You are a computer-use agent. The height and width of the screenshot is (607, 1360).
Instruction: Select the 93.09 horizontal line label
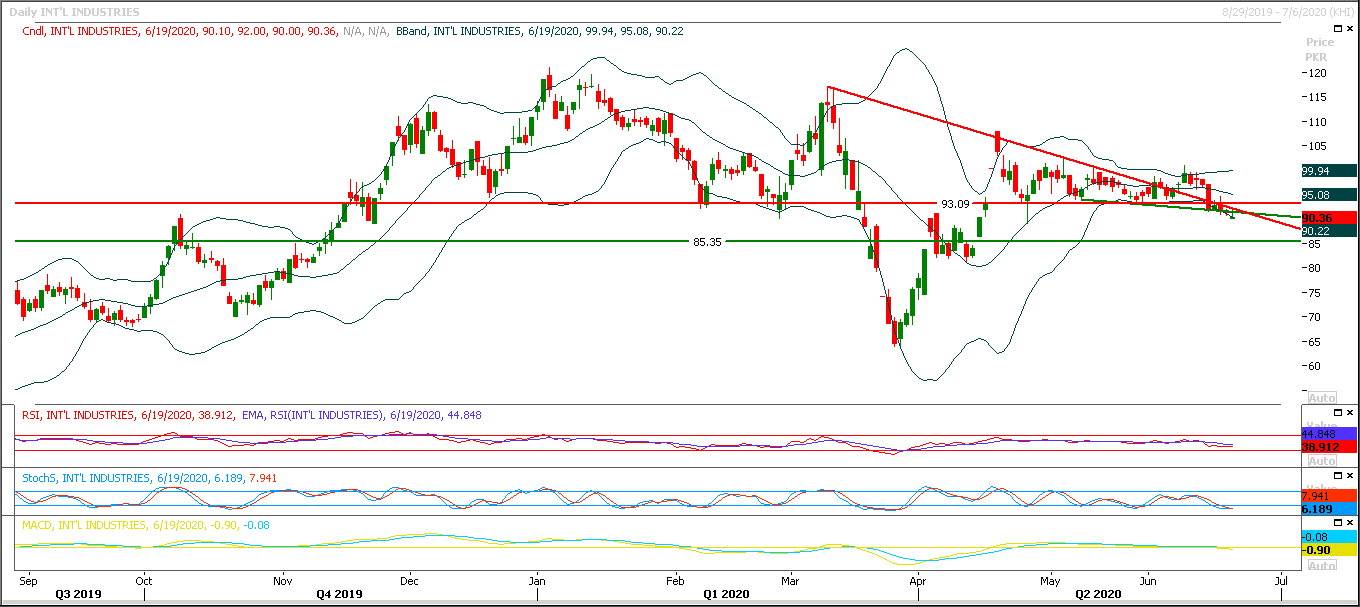[x=955, y=204]
